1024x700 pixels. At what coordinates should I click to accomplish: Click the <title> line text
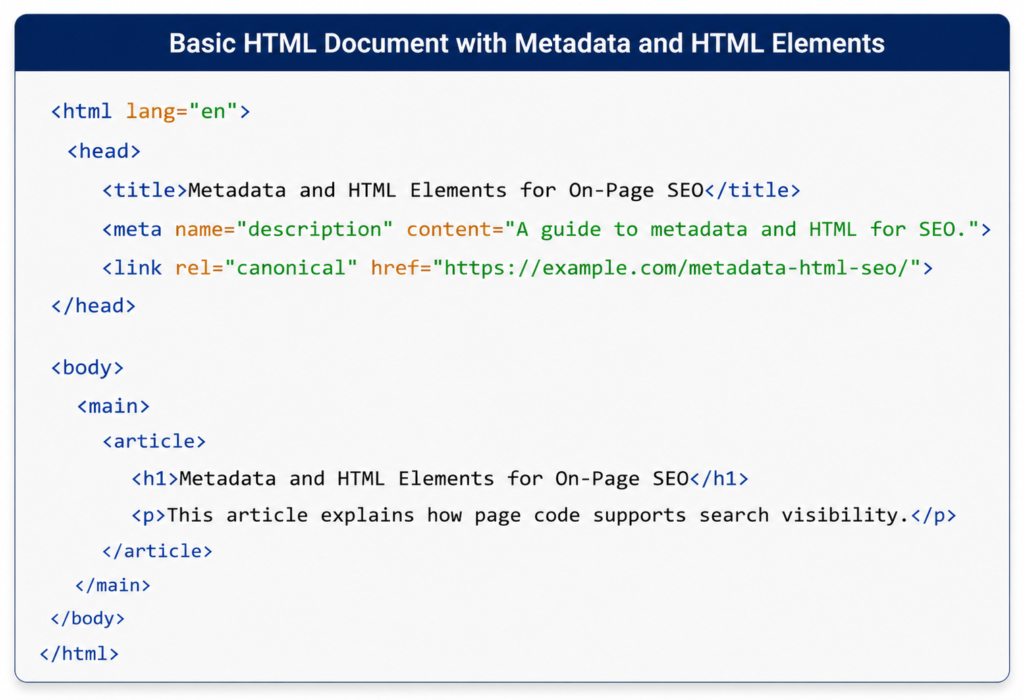451,191
